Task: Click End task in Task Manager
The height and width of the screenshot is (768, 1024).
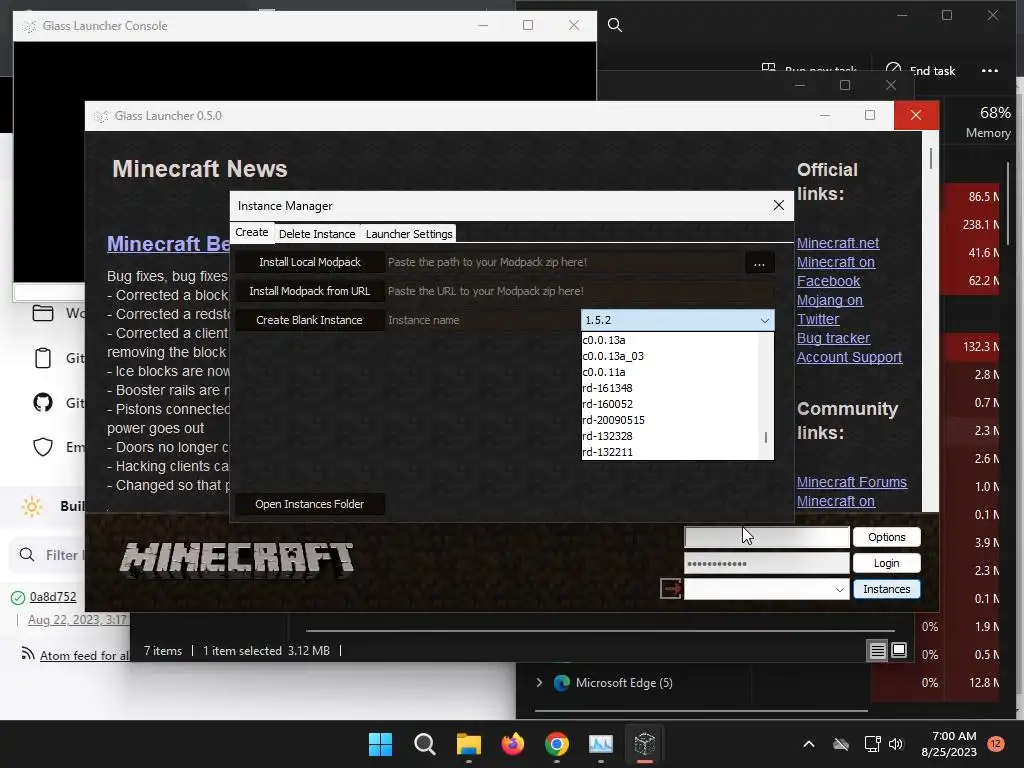Action: 920,71
